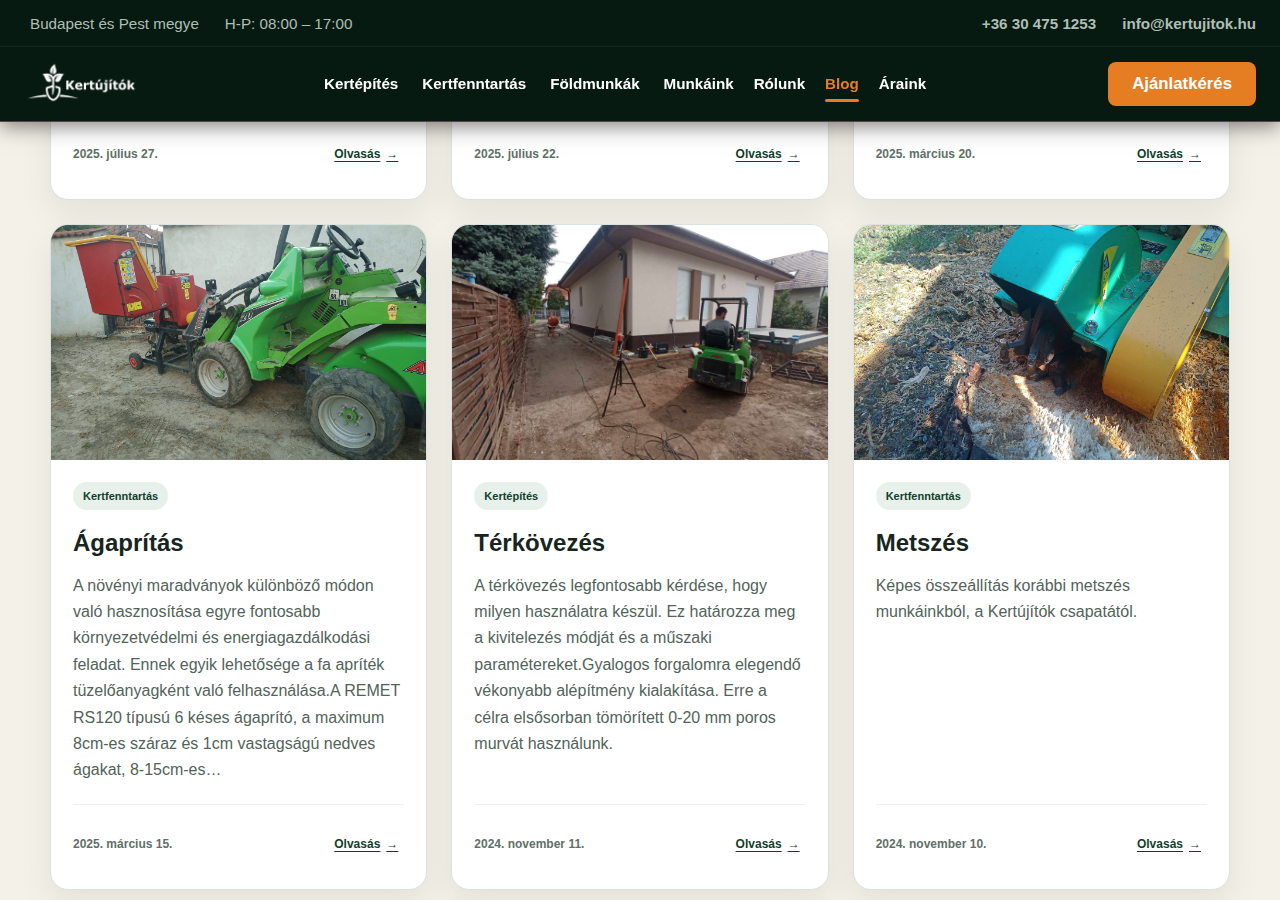Click the date 2025. július 22.

[x=516, y=154]
